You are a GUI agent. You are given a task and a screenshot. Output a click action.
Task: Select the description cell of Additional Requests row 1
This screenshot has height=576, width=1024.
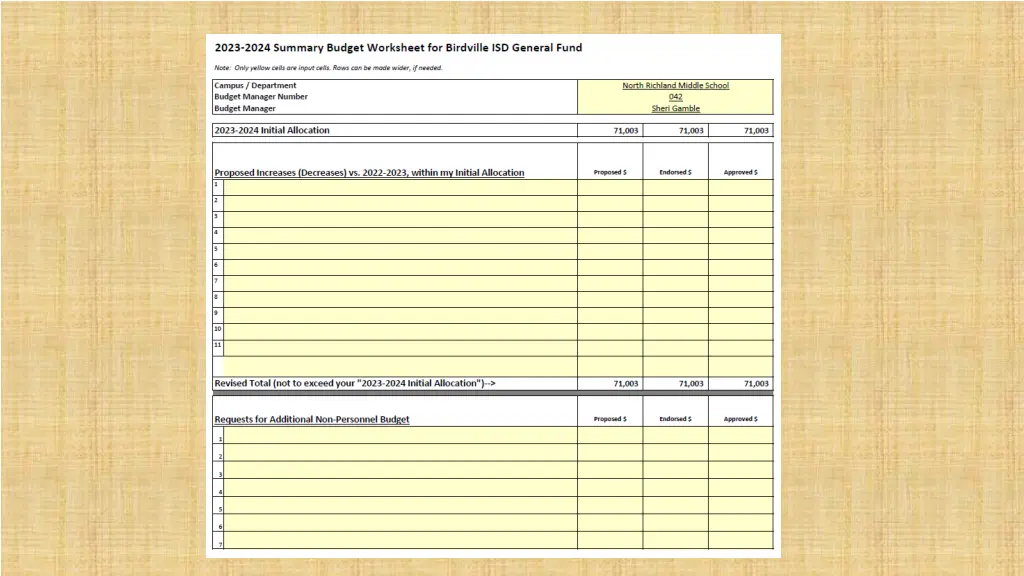point(399,436)
